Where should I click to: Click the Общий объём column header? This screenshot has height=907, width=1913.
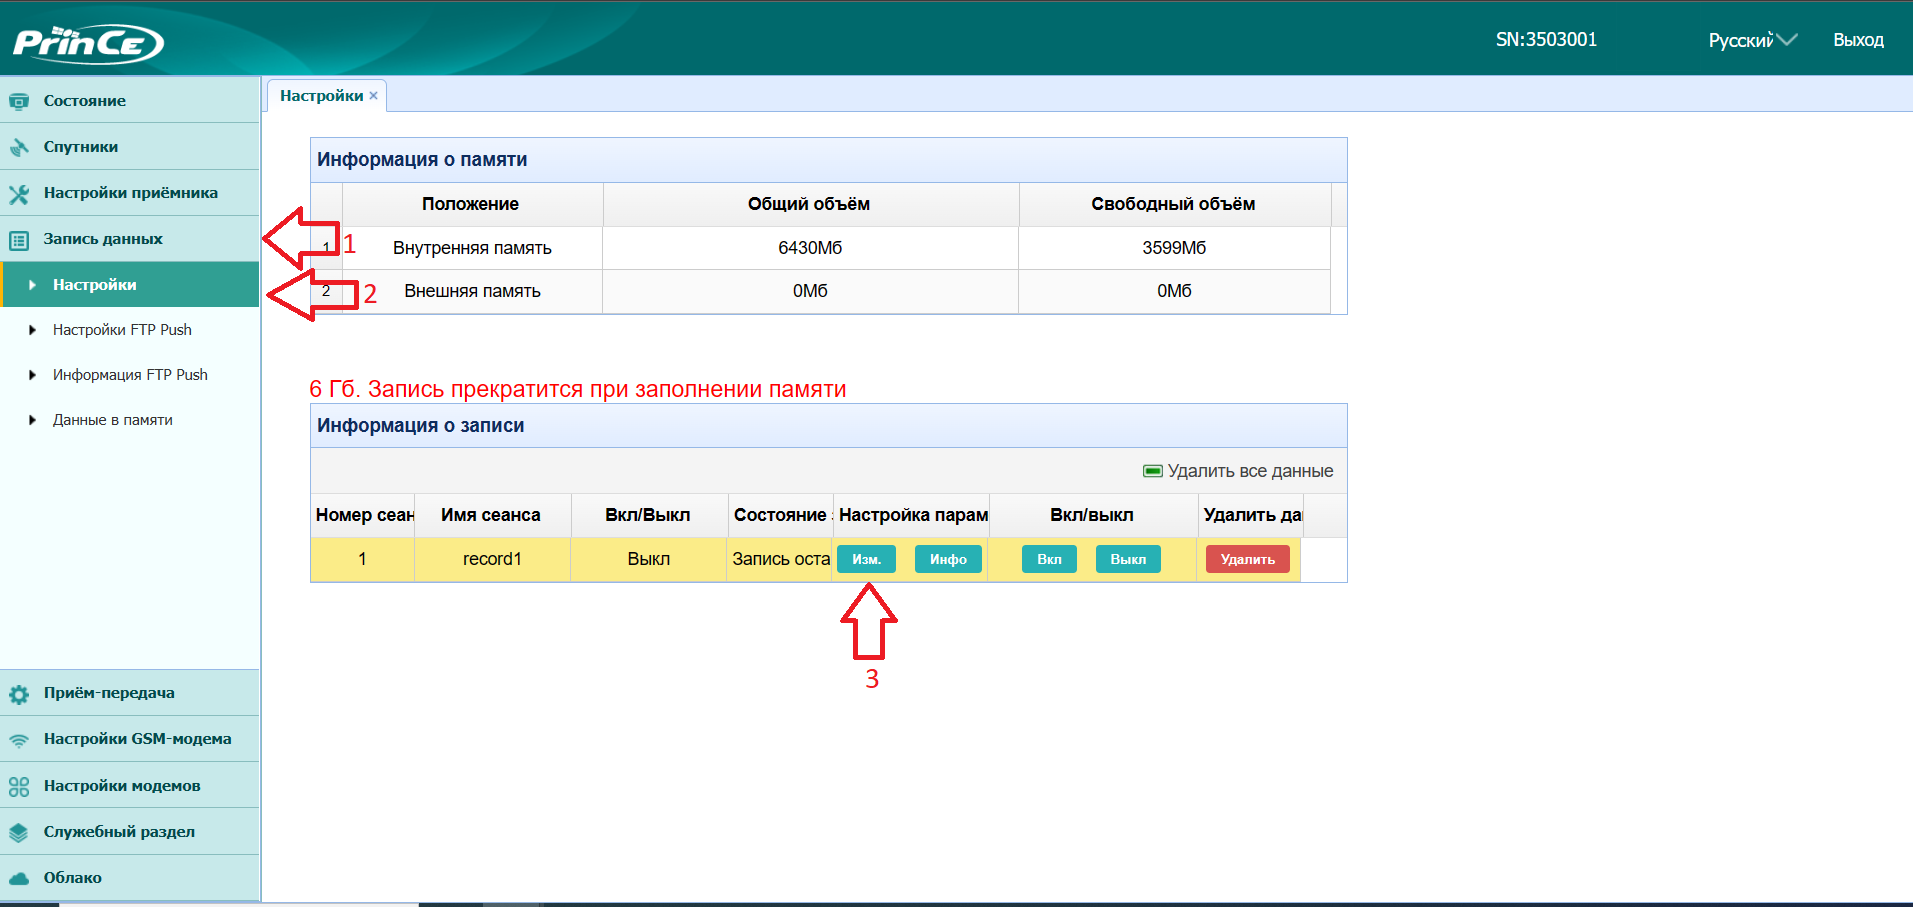coord(809,204)
